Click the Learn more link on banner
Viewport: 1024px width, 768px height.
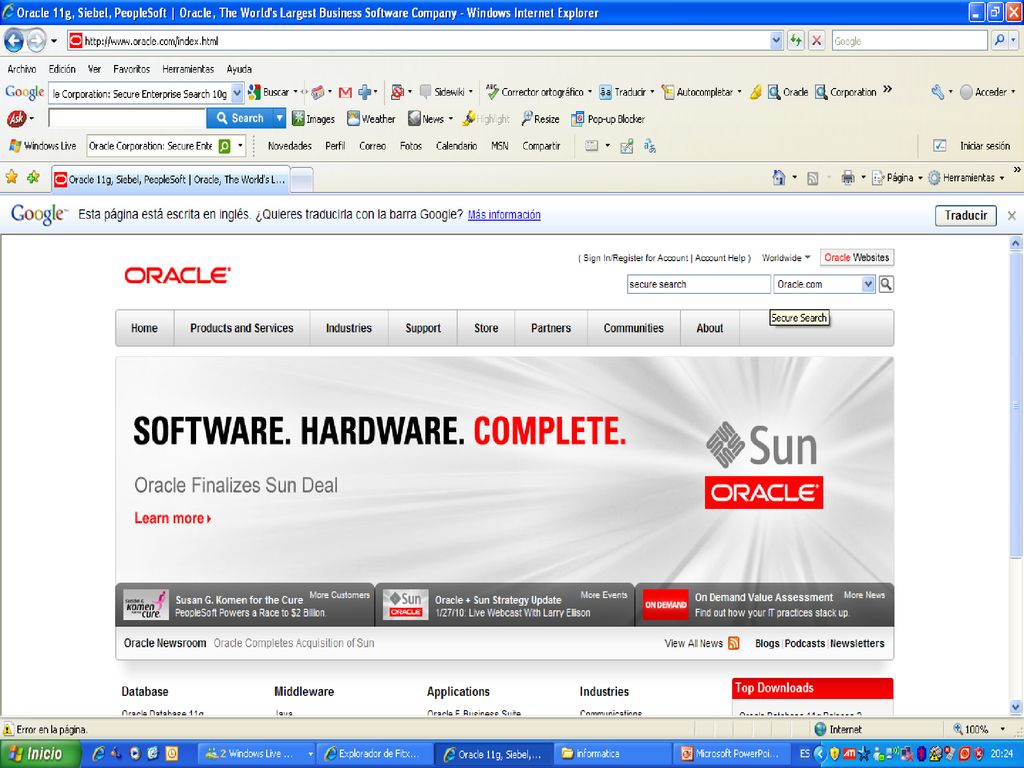[x=172, y=519]
